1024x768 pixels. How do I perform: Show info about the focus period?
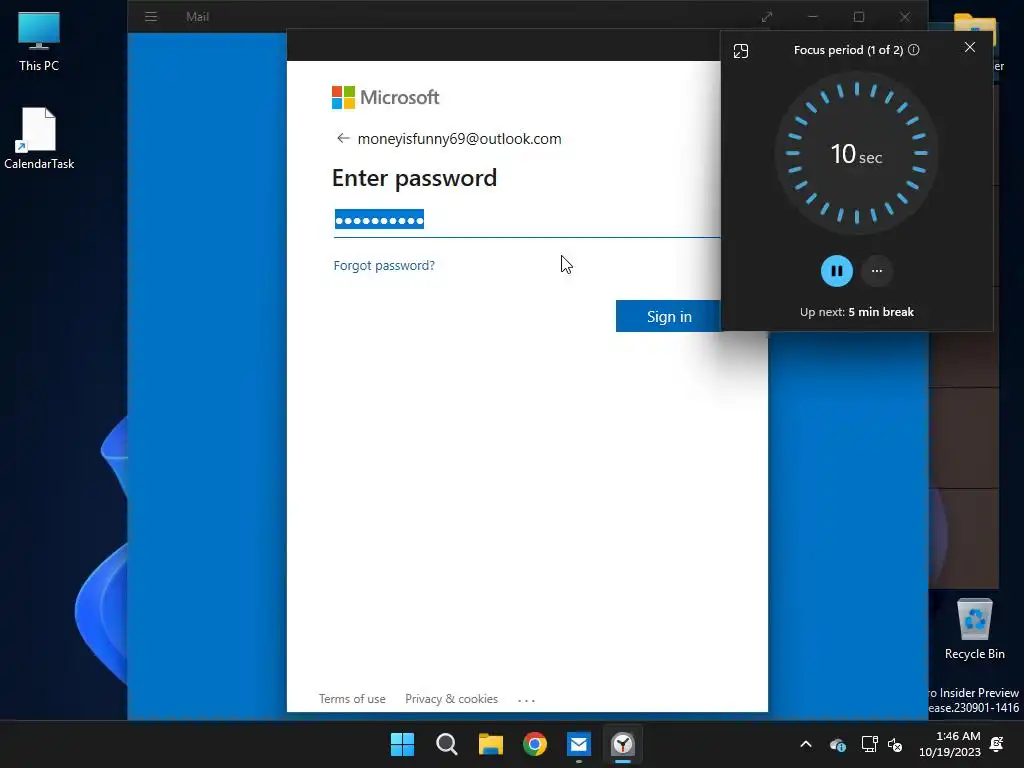coord(914,50)
